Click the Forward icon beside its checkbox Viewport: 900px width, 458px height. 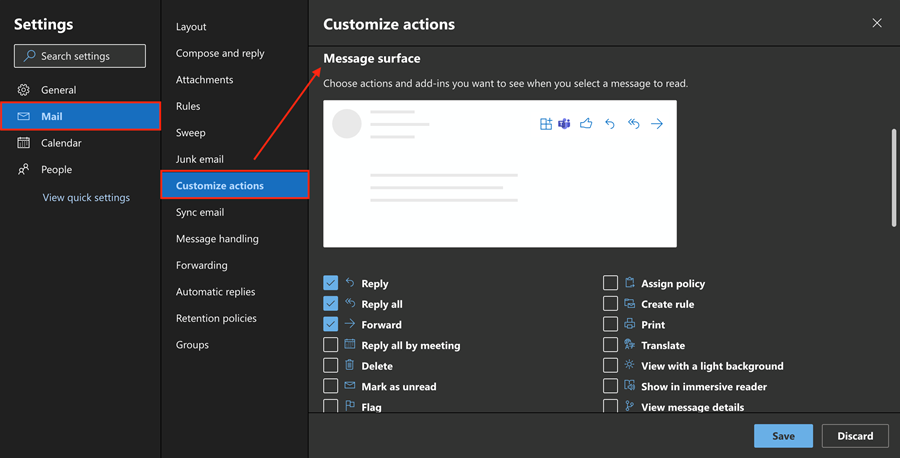click(x=350, y=324)
